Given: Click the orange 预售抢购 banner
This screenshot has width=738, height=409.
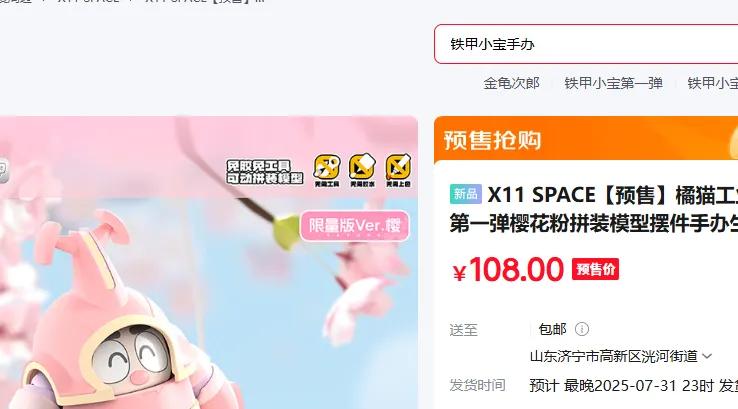Looking at the screenshot, I should [586, 139].
